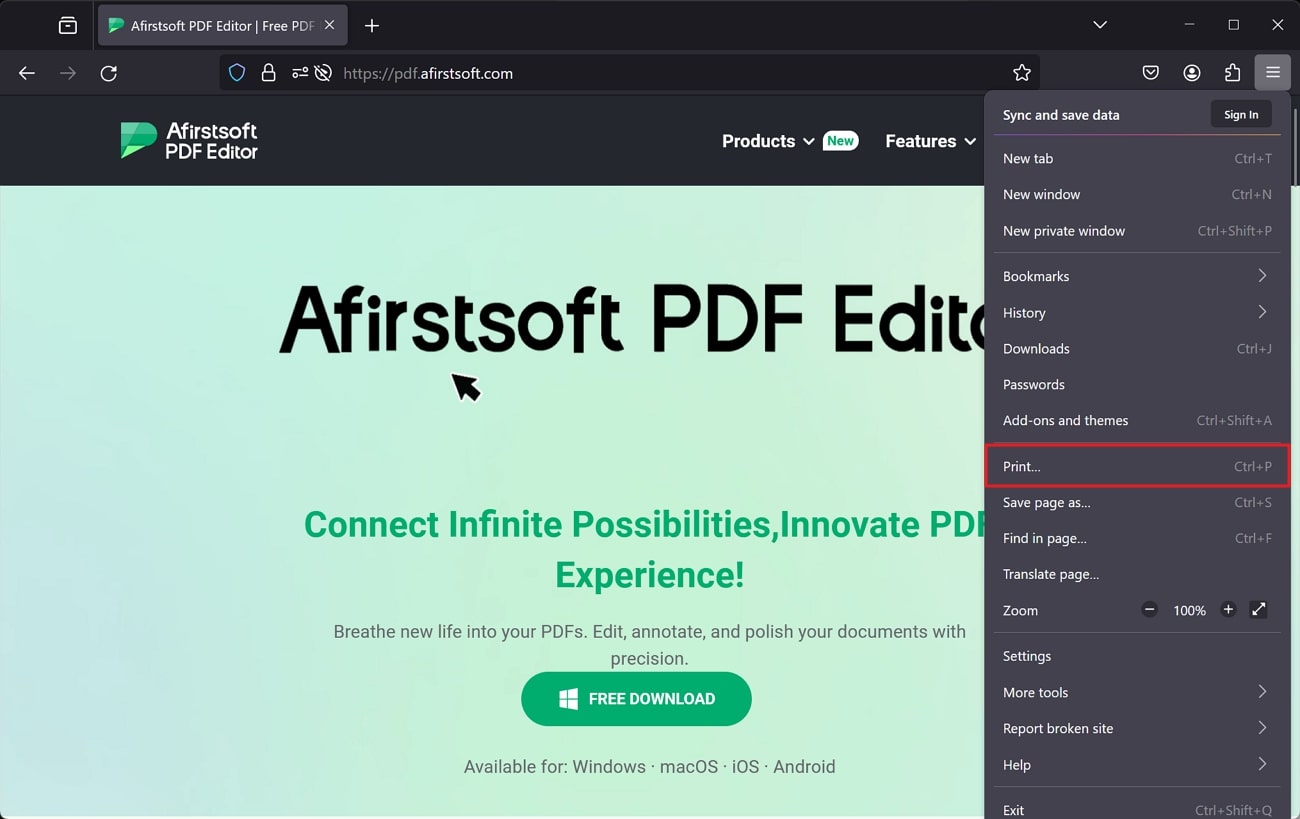
Task: Open Downloads from the menu
Action: [x=1137, y=348]
